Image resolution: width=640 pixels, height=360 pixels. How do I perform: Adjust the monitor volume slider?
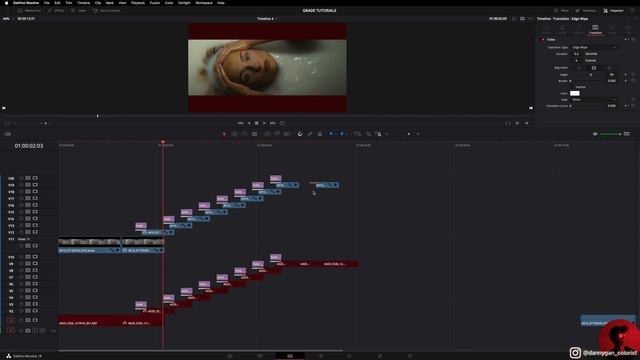tap(610, 134)
